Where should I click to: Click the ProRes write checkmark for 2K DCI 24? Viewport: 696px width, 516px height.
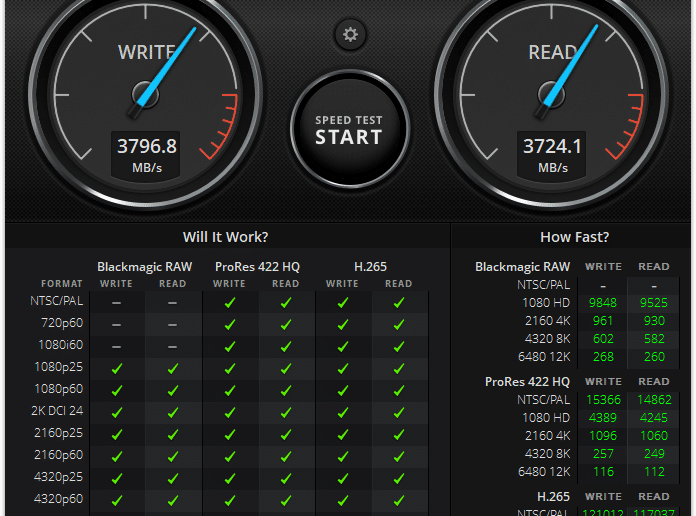230,413
